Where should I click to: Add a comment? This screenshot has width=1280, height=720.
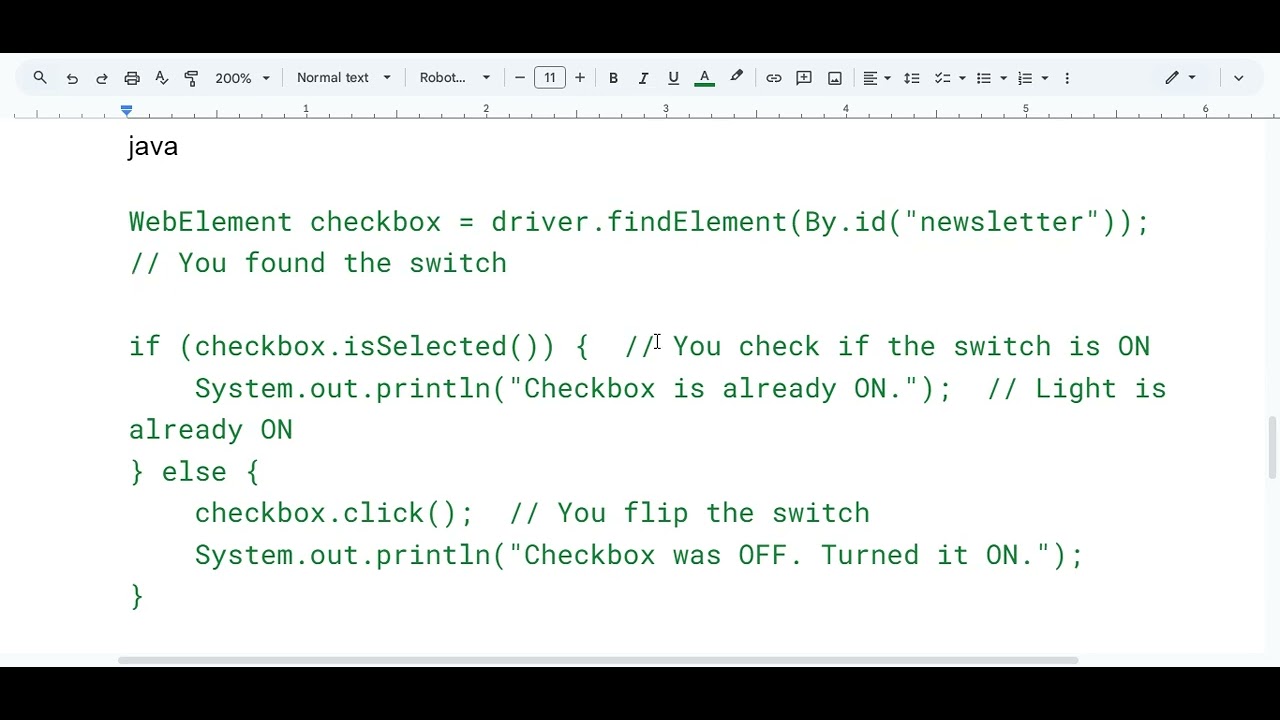(x=804, y=78)
